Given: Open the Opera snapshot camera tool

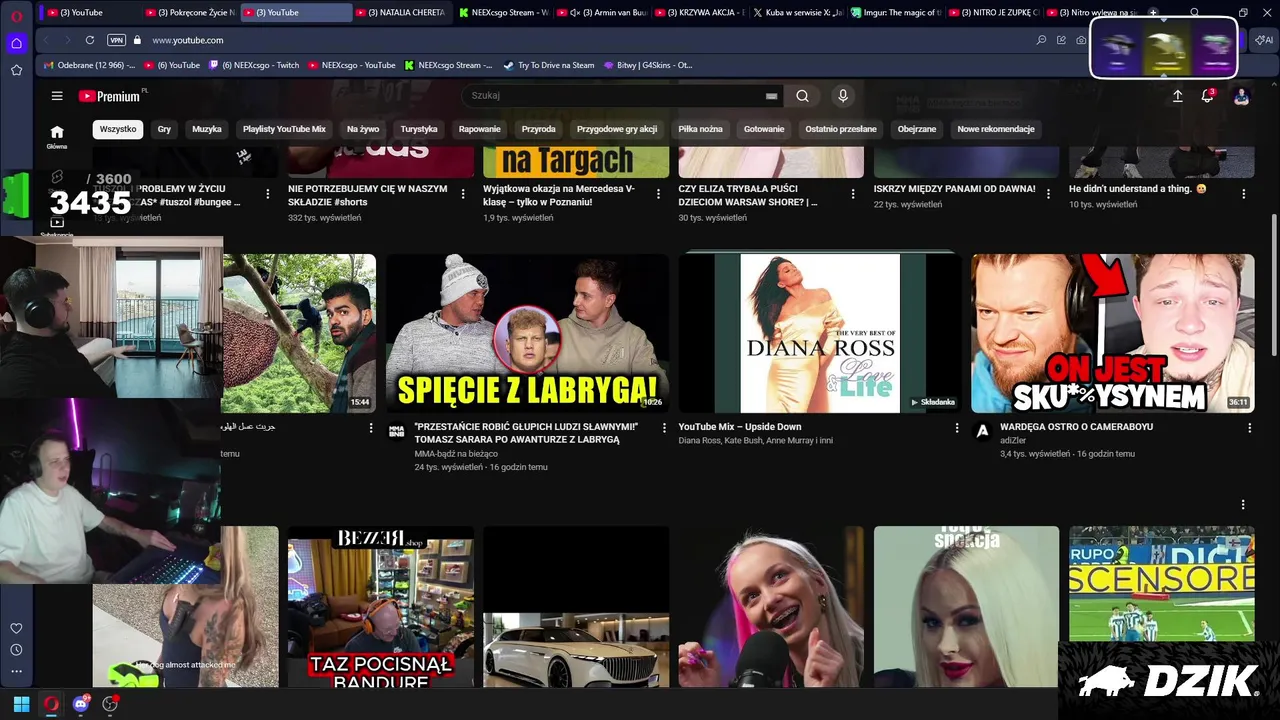Looking at the screenshot, I should point(1081,40).
